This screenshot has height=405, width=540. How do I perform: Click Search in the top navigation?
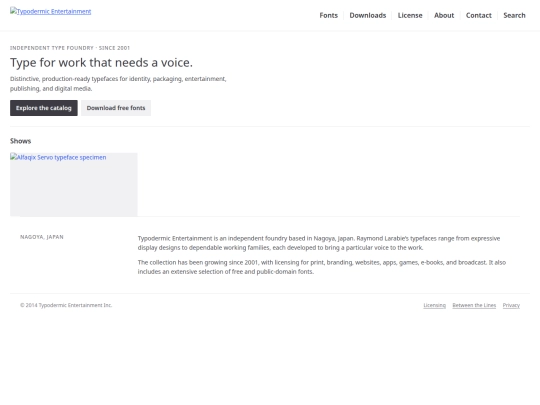[514, 15]
